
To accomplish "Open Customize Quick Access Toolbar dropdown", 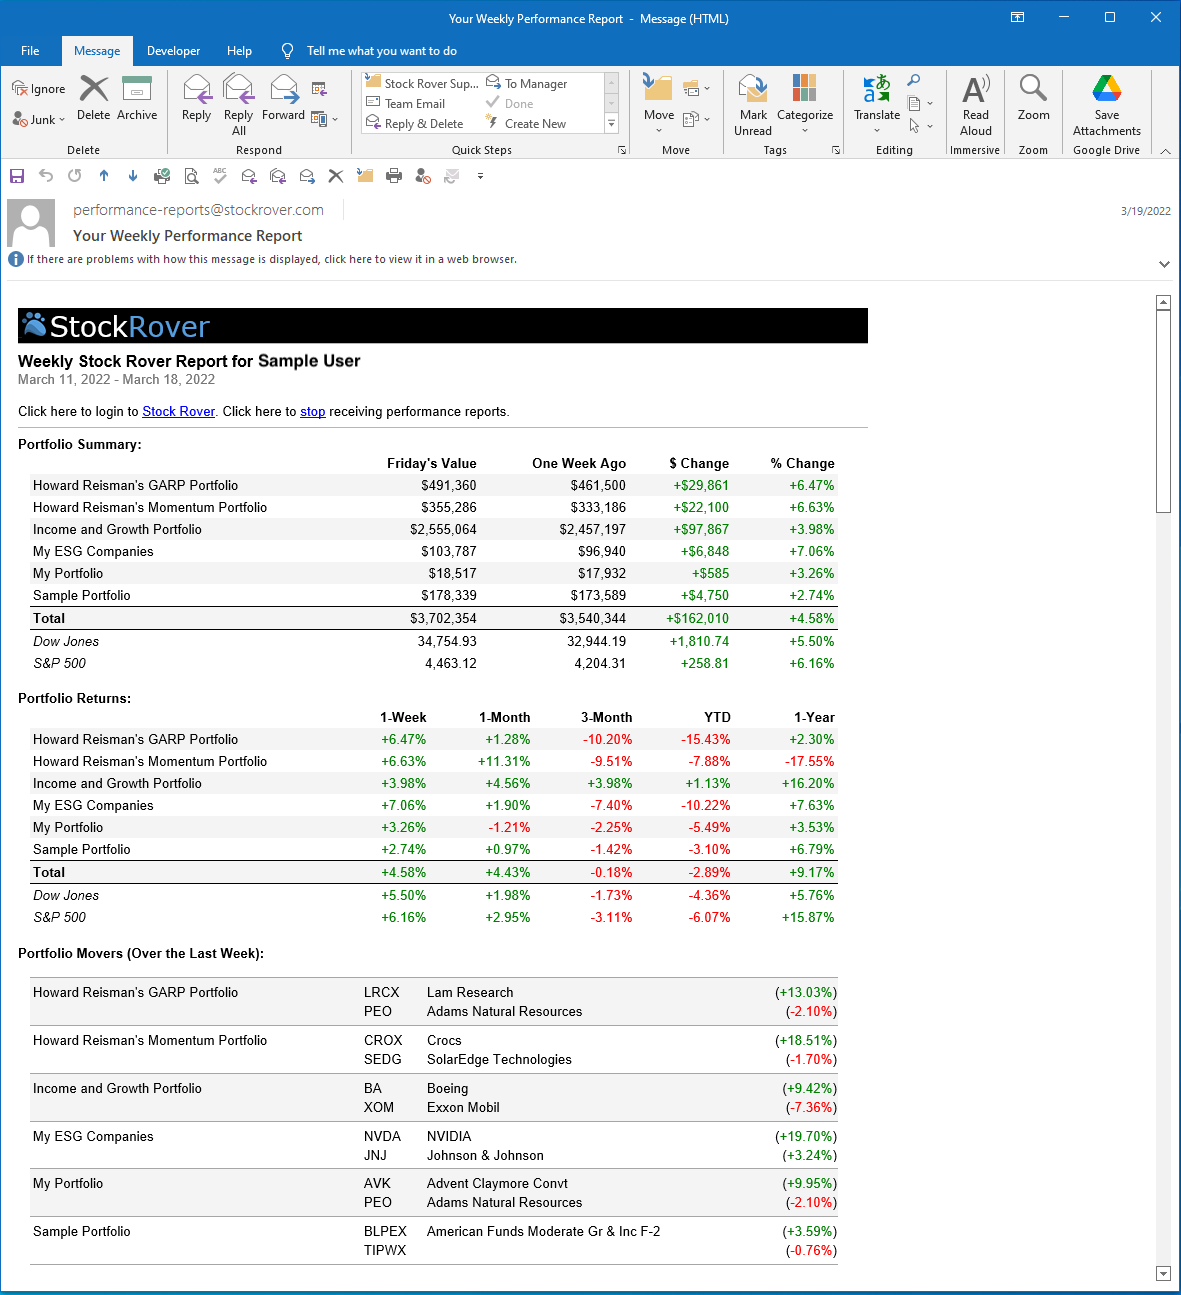I will click(x=480, y=176).
